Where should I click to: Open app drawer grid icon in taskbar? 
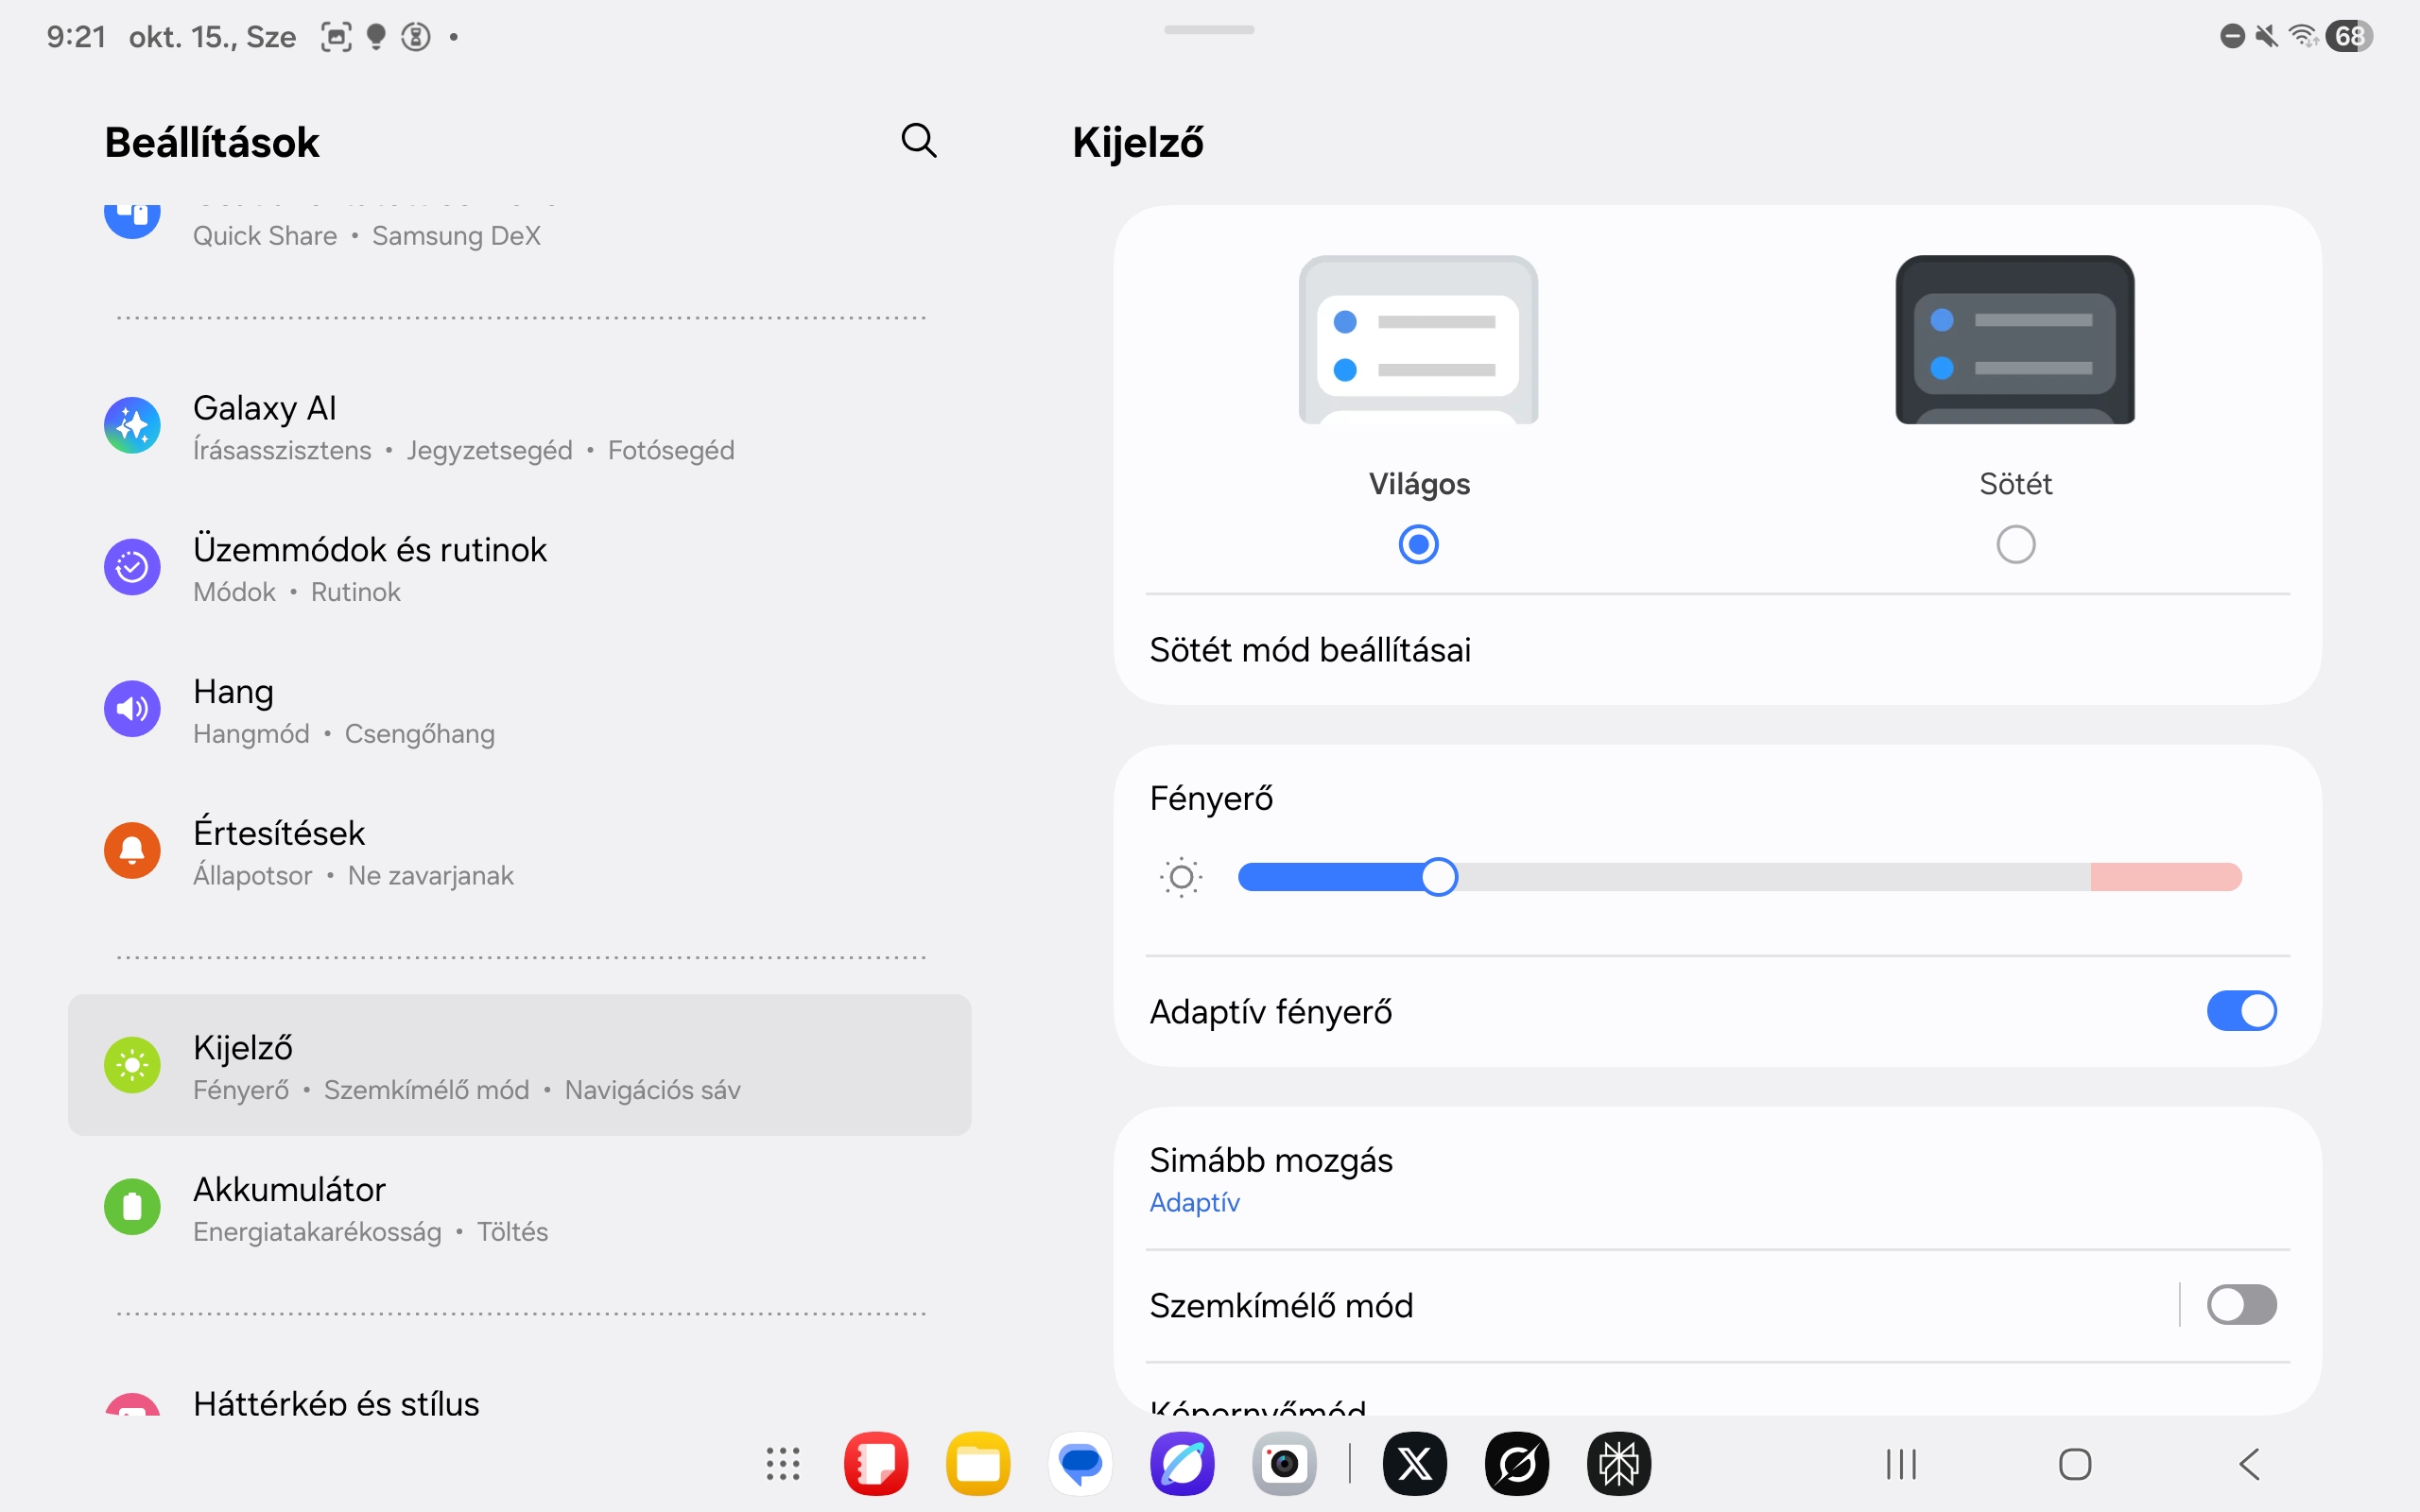click(x=783, y=1464)
